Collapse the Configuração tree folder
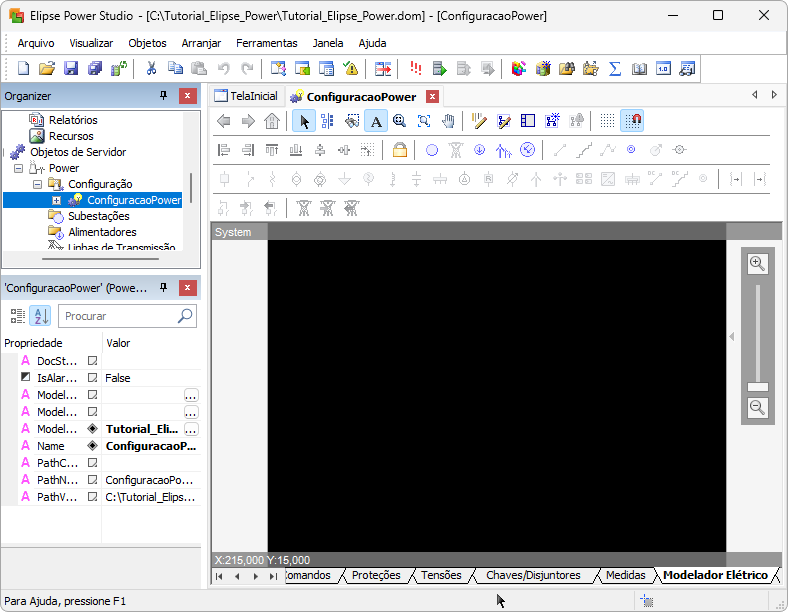 click(x=37, y=184)
